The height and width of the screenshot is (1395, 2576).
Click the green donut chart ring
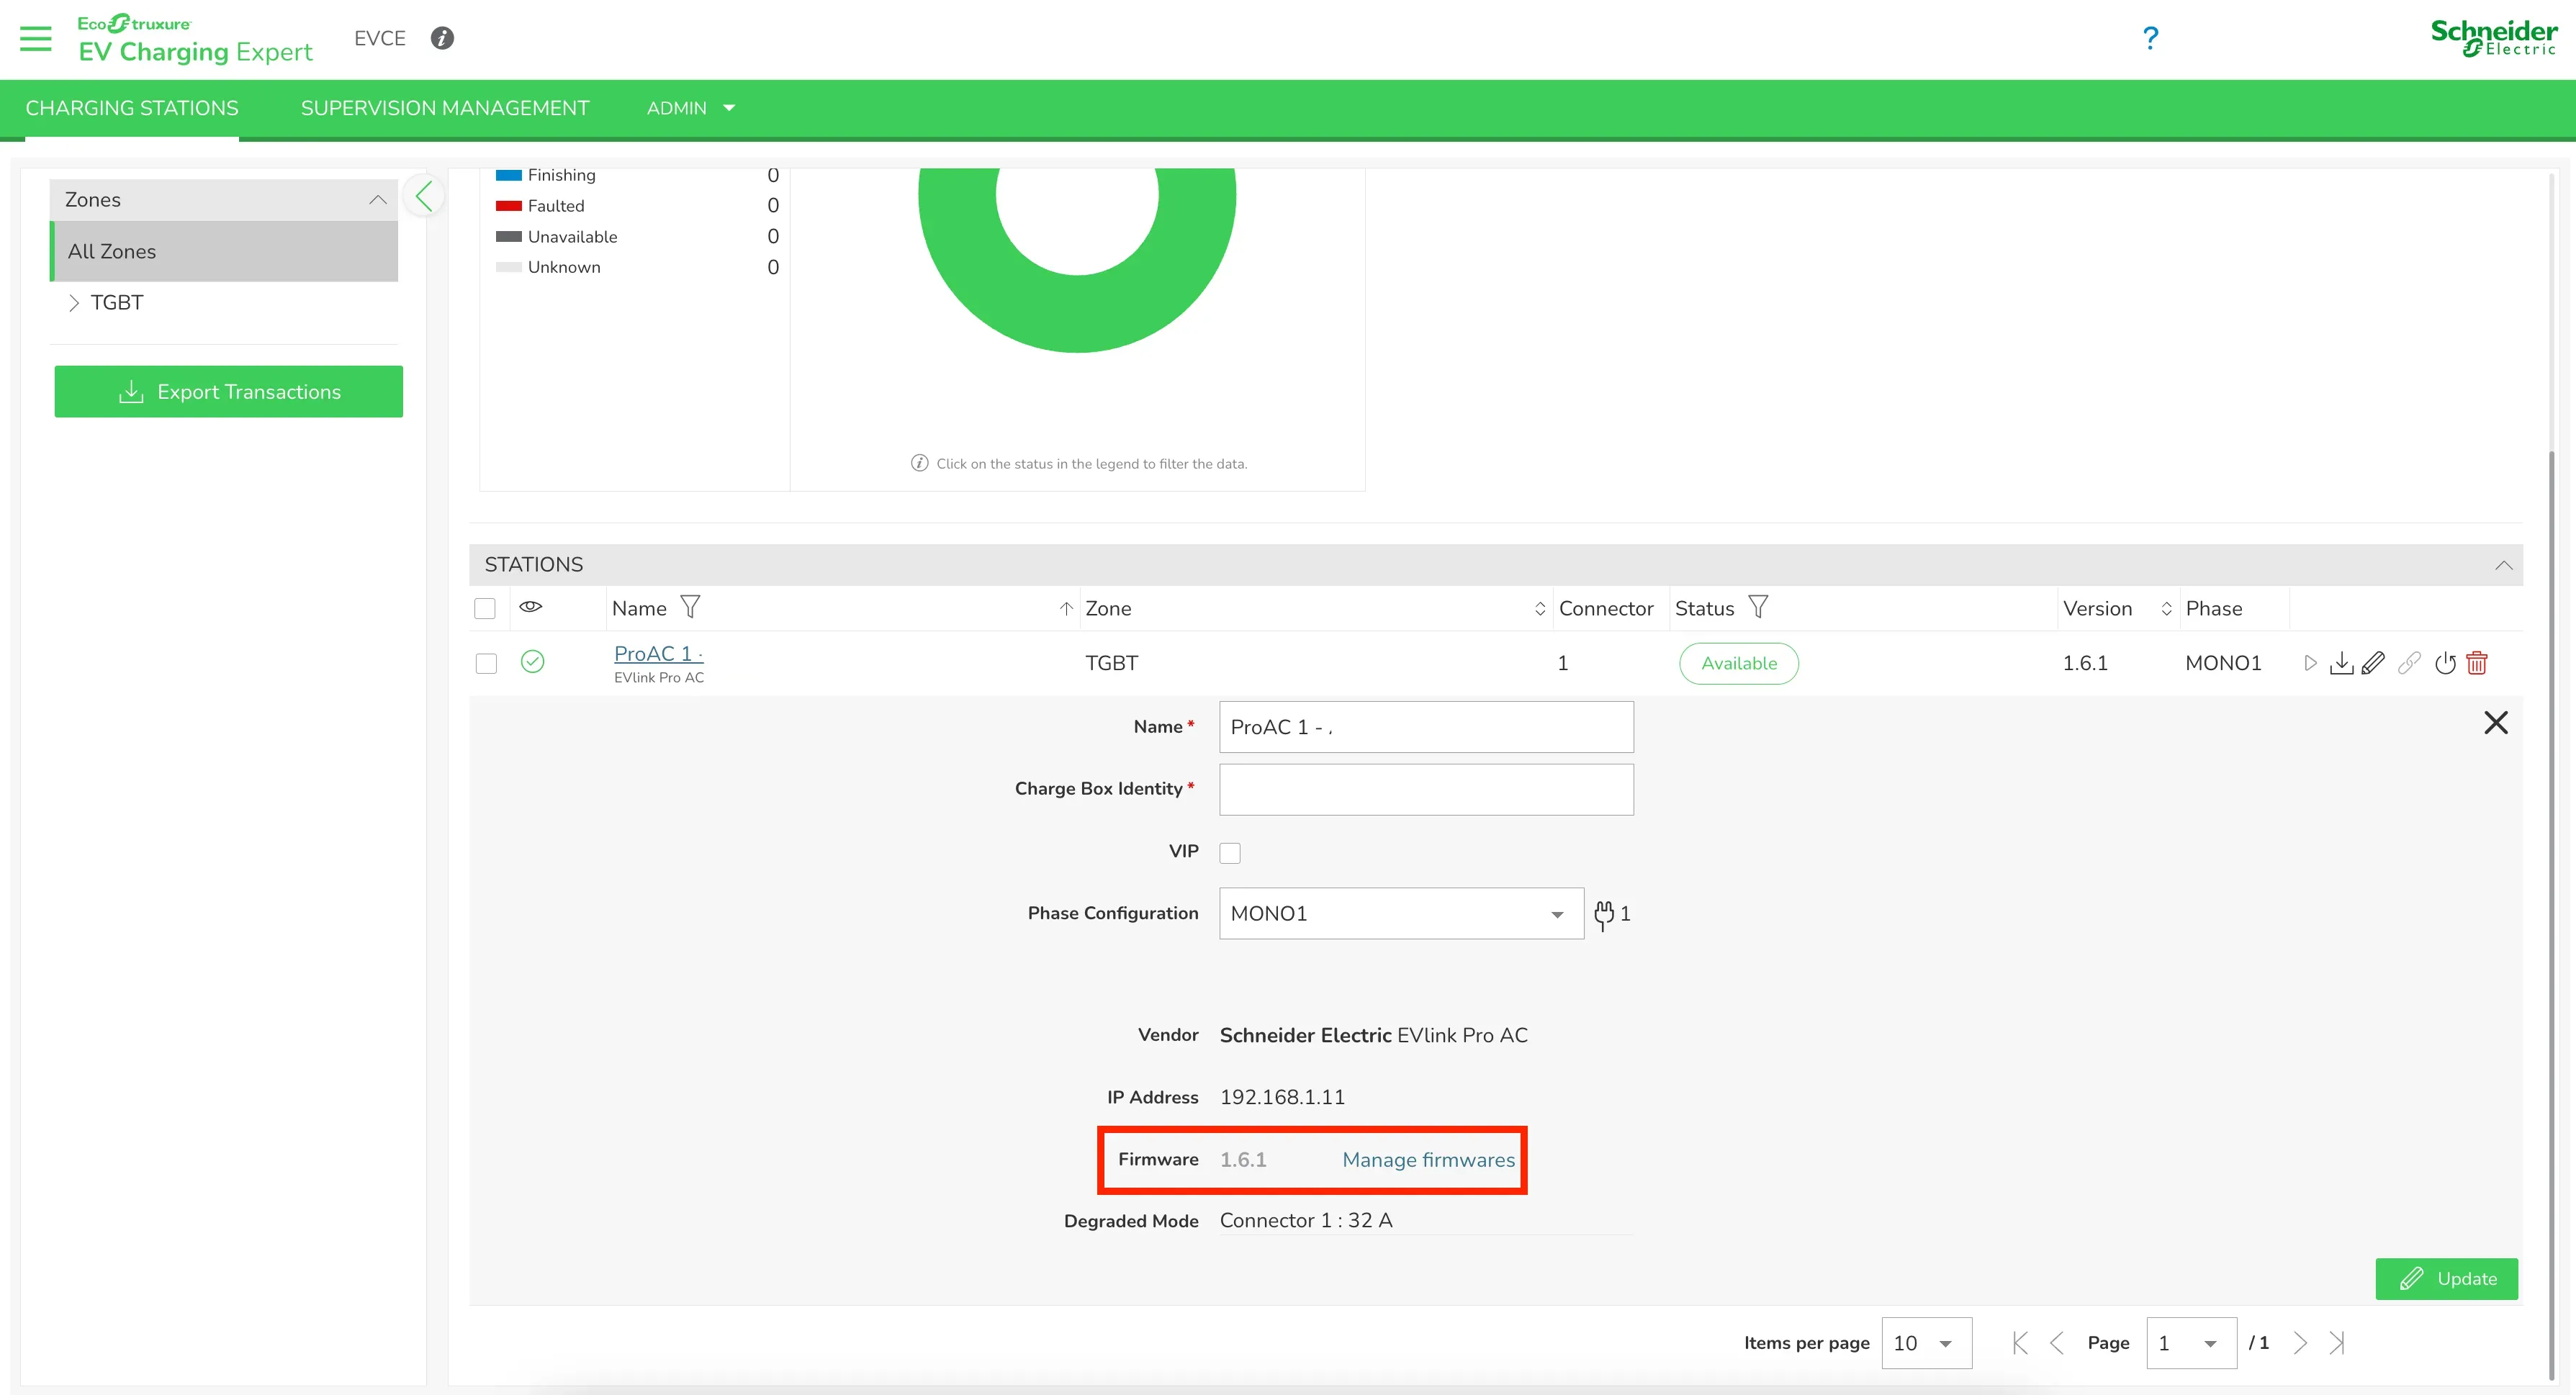[1077, 314]
